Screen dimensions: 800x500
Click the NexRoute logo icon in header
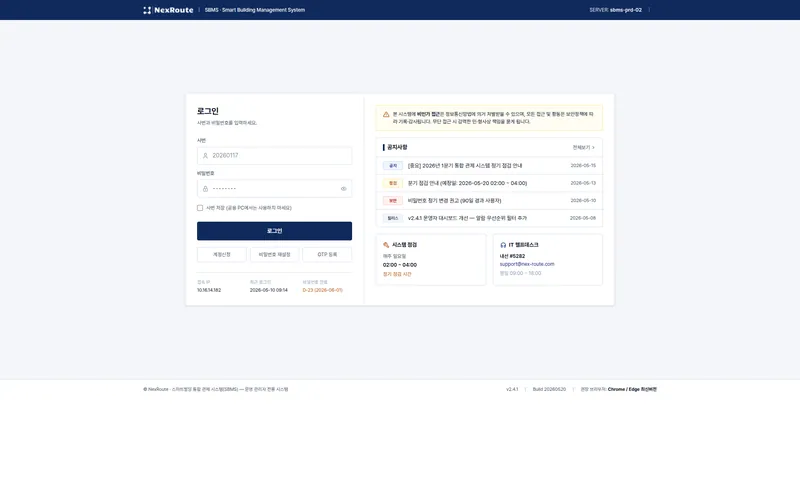(147, 10)
